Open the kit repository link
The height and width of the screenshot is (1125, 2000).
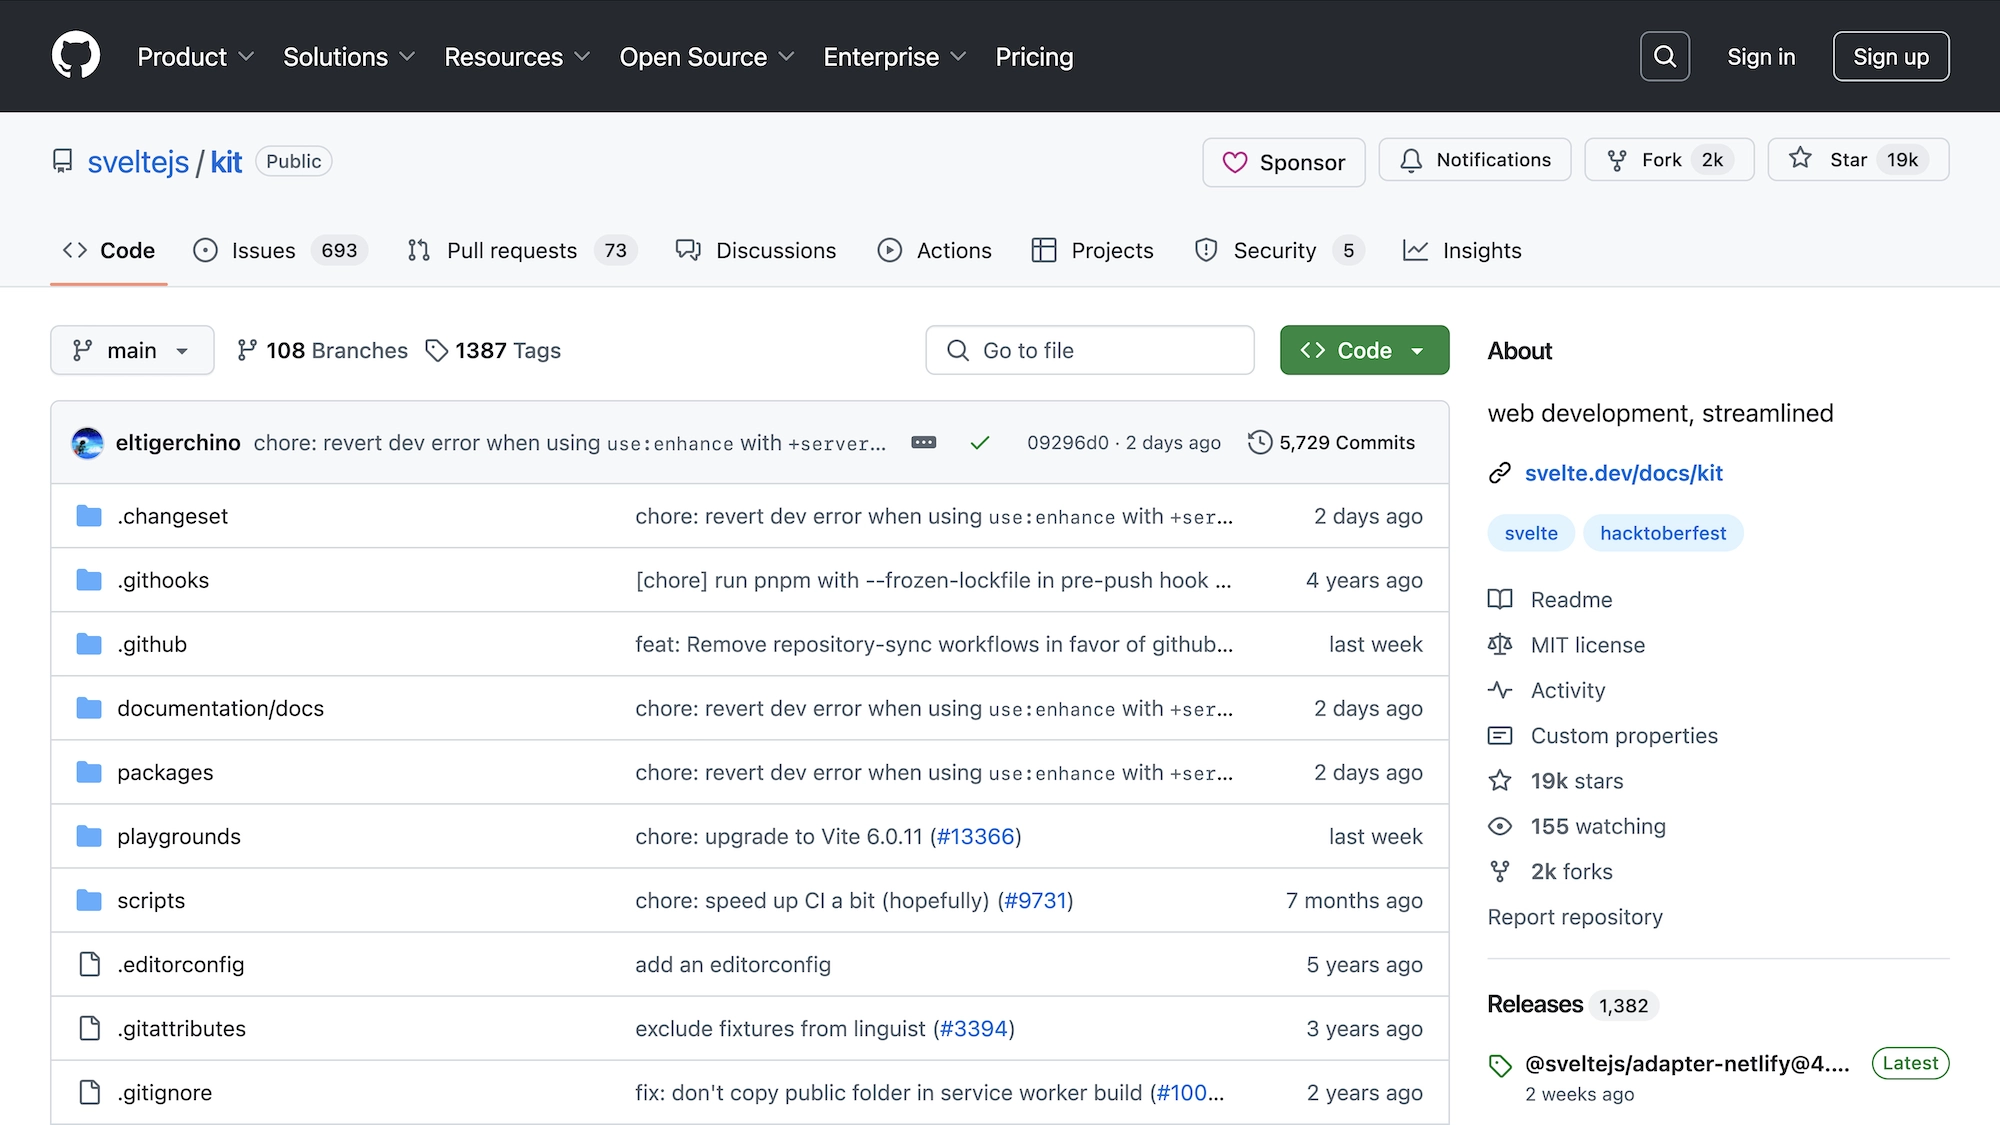[x=226, y=162]
